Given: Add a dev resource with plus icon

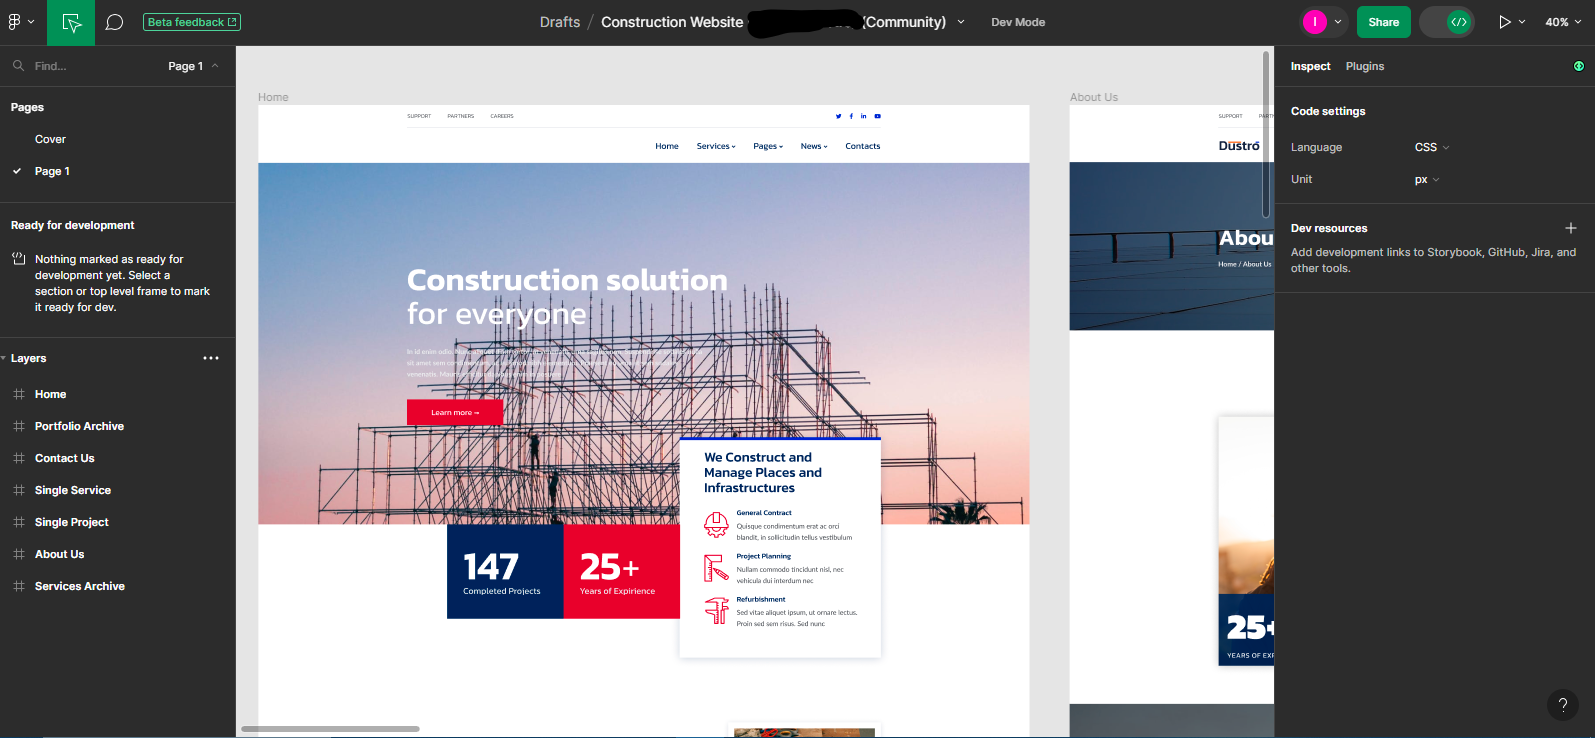Looking at the screenshot, I should pos(1571,228).
